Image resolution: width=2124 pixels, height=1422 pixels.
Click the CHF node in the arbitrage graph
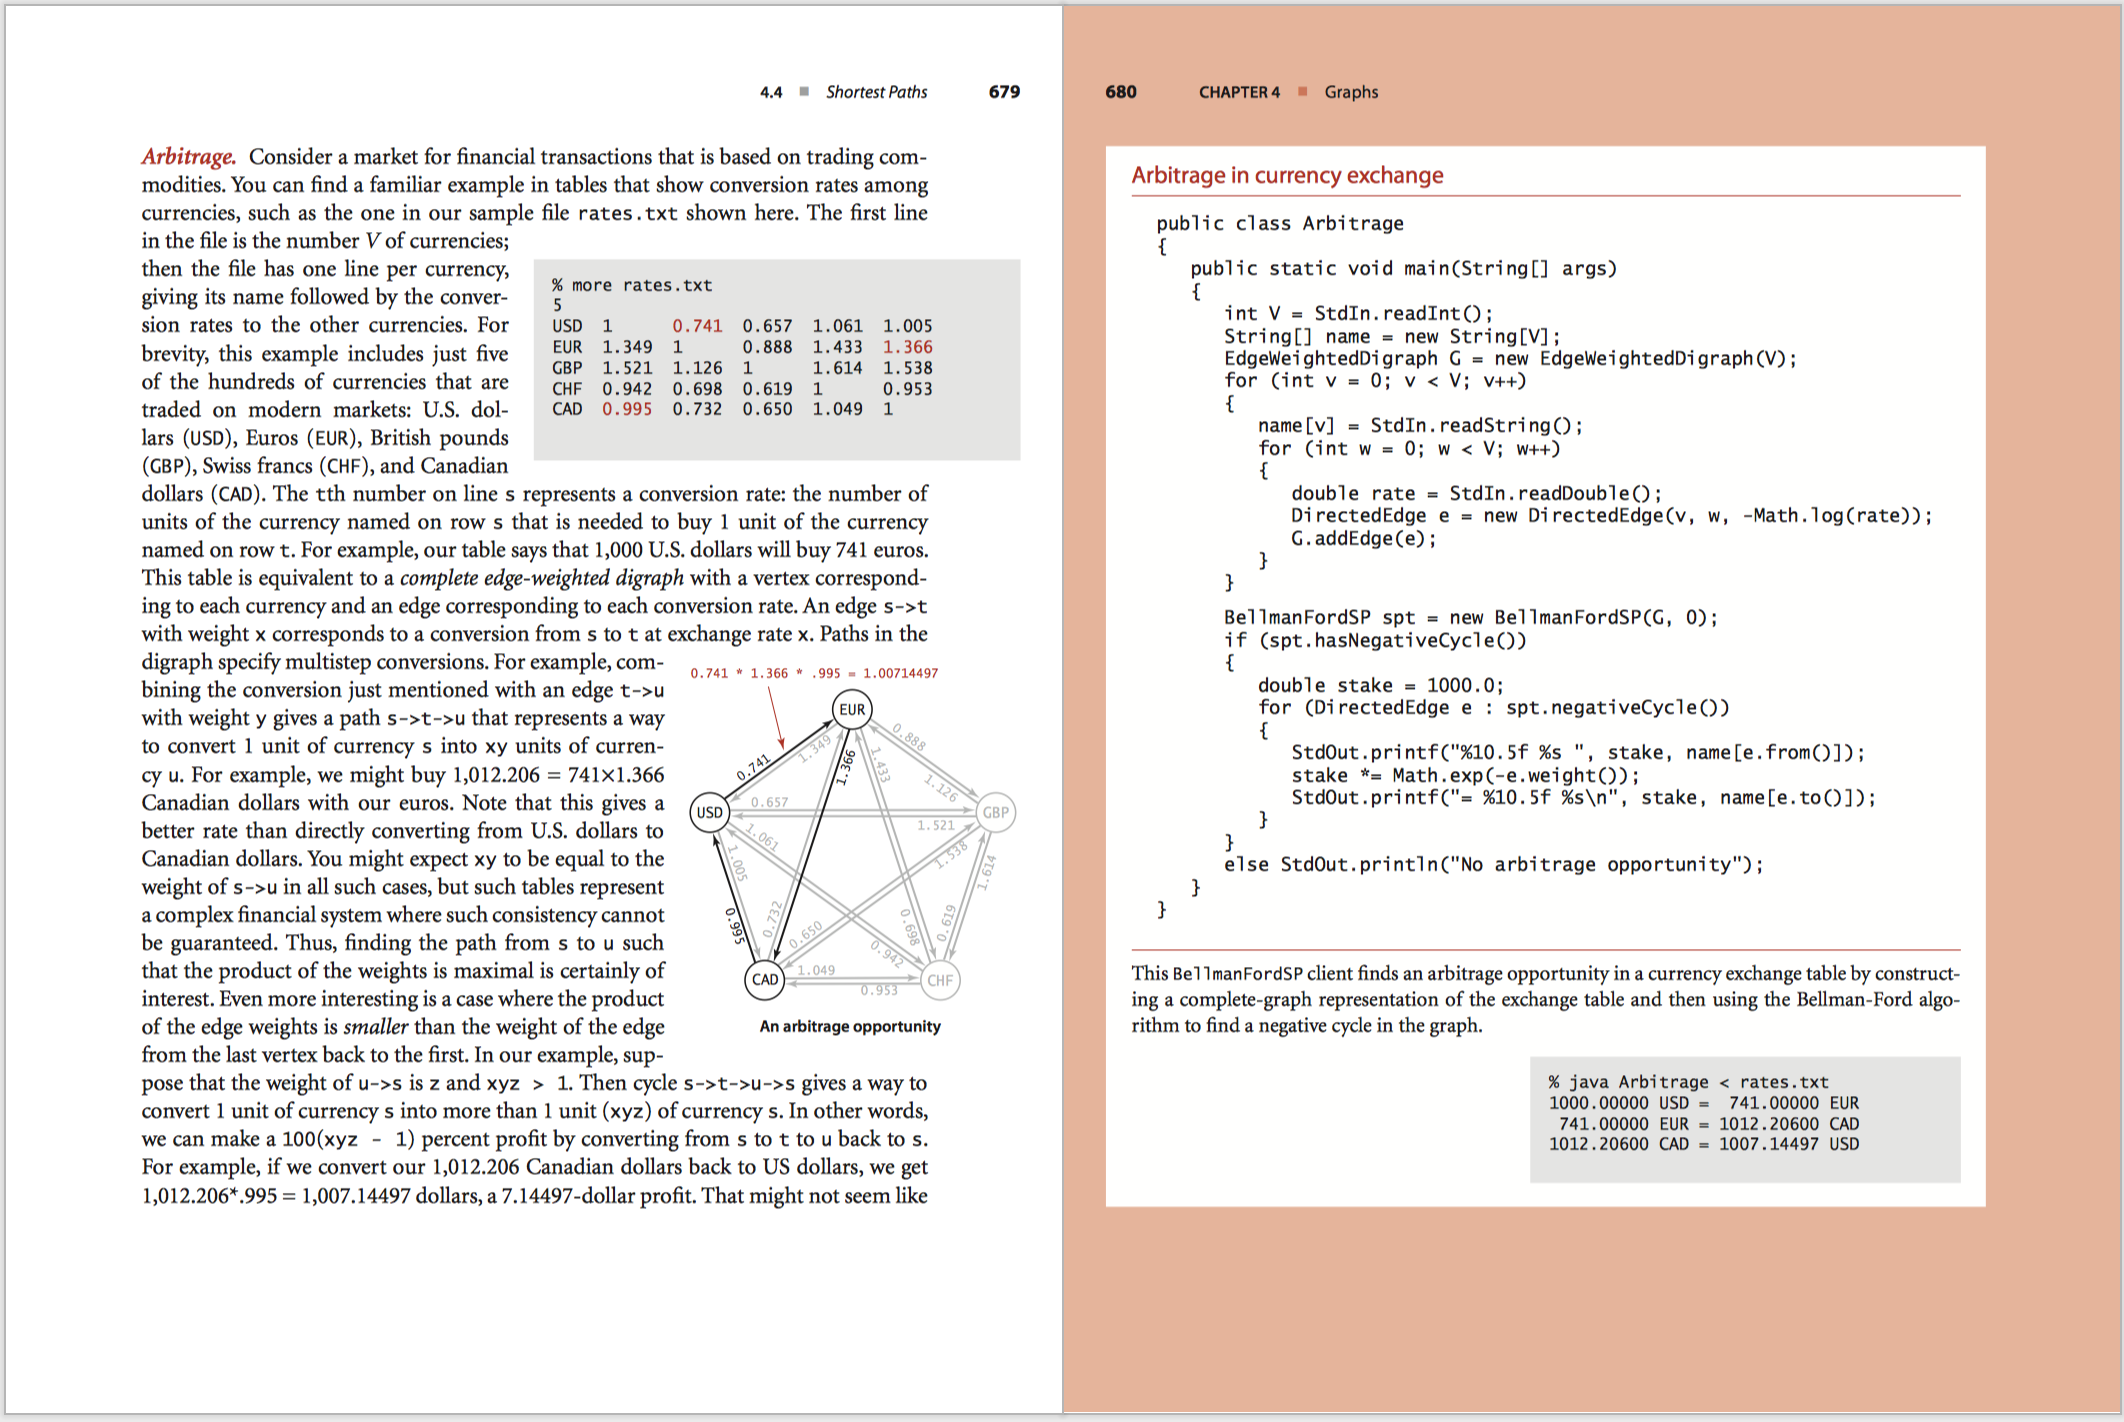coord(940,980)
